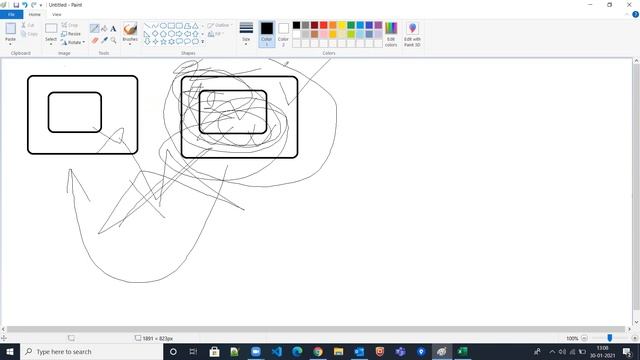Select the Pencil tool

click(94, 29)
